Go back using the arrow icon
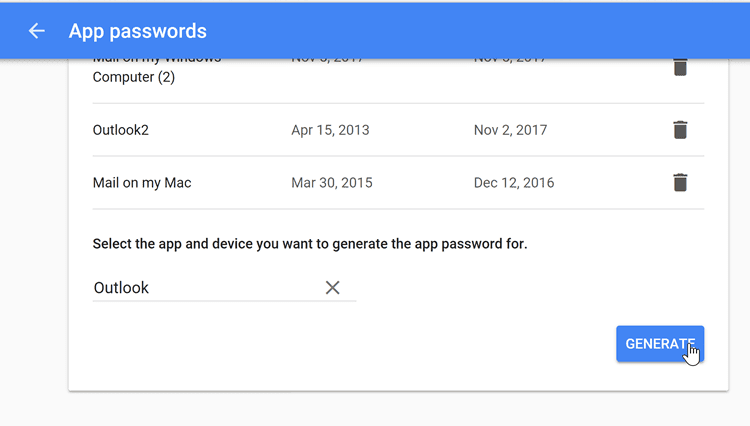 pyautogui.click(x=36, y=31)
